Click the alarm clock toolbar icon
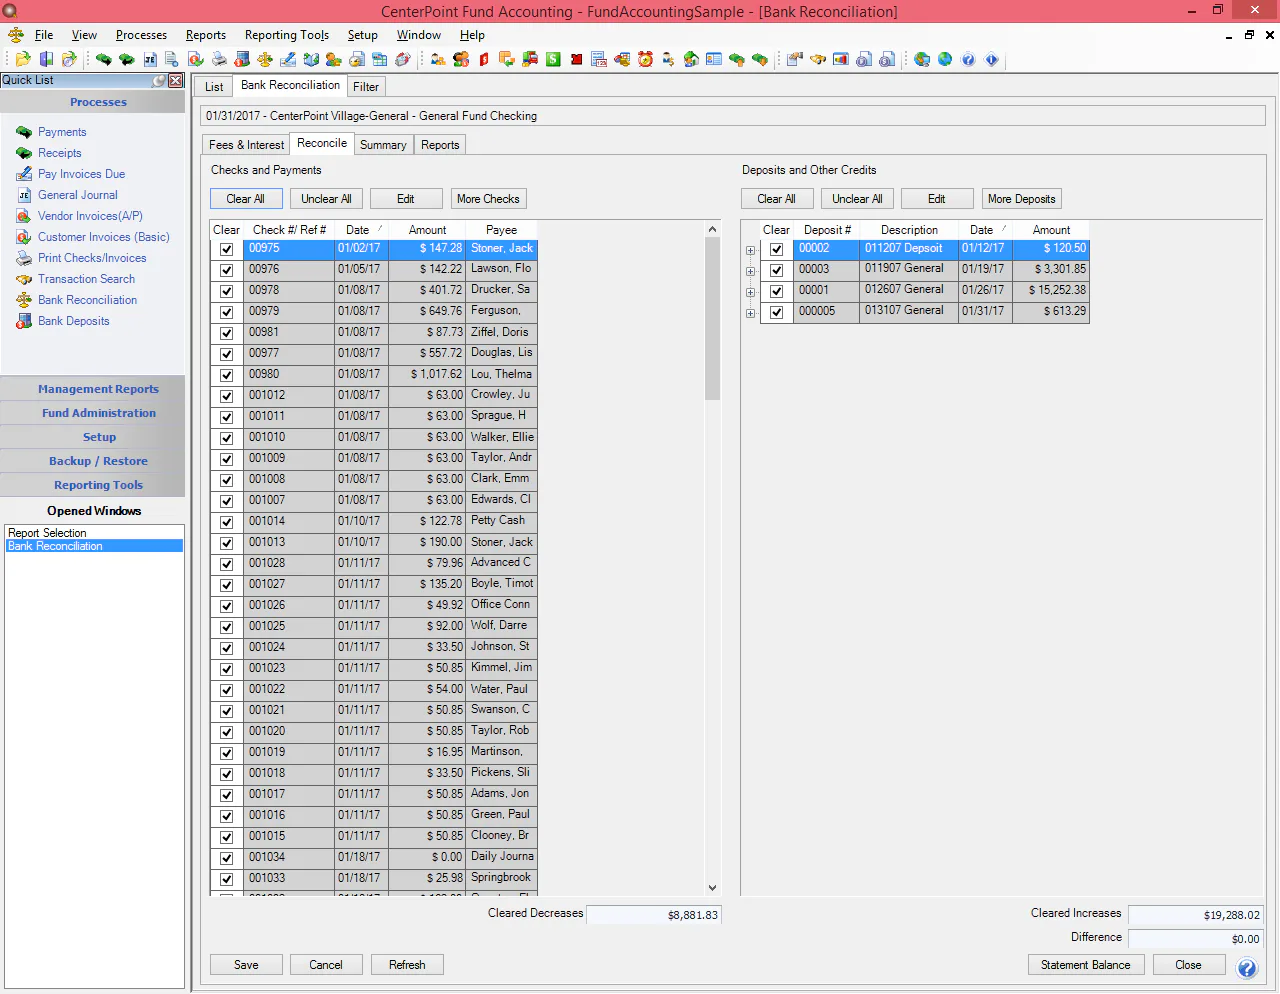 (645, 60)
